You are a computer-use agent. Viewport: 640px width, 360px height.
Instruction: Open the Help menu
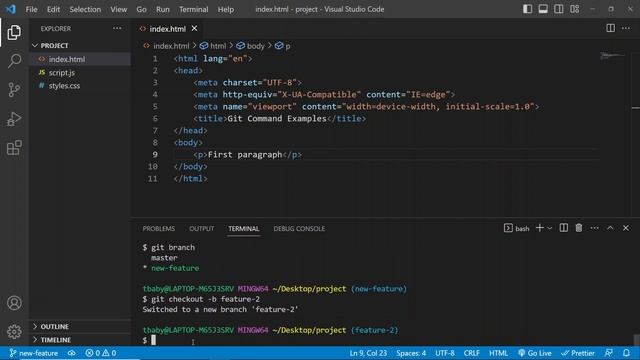[225, 9]
